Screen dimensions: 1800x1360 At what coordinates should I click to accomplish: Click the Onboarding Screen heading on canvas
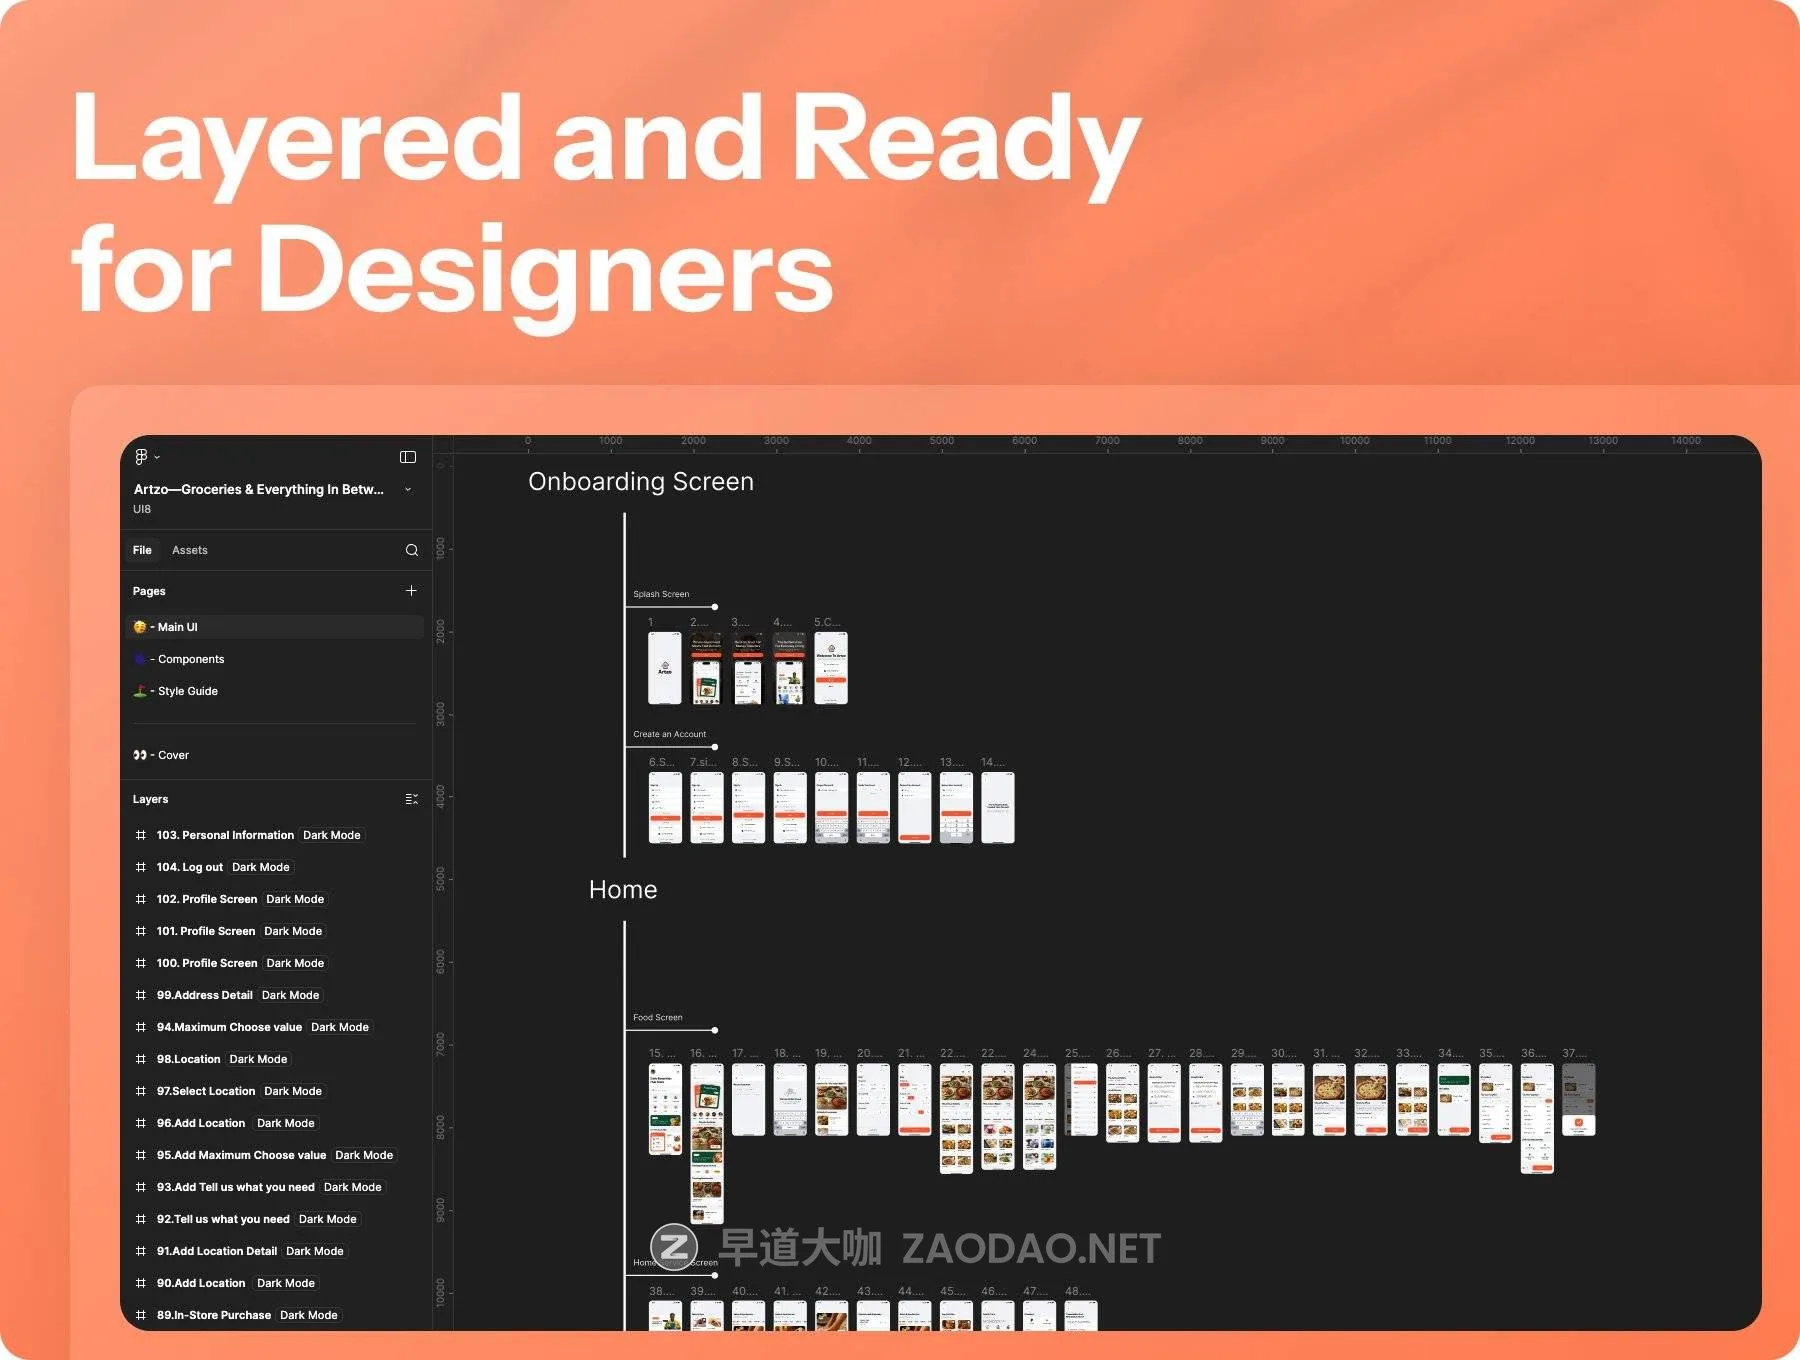click(641, 482)
